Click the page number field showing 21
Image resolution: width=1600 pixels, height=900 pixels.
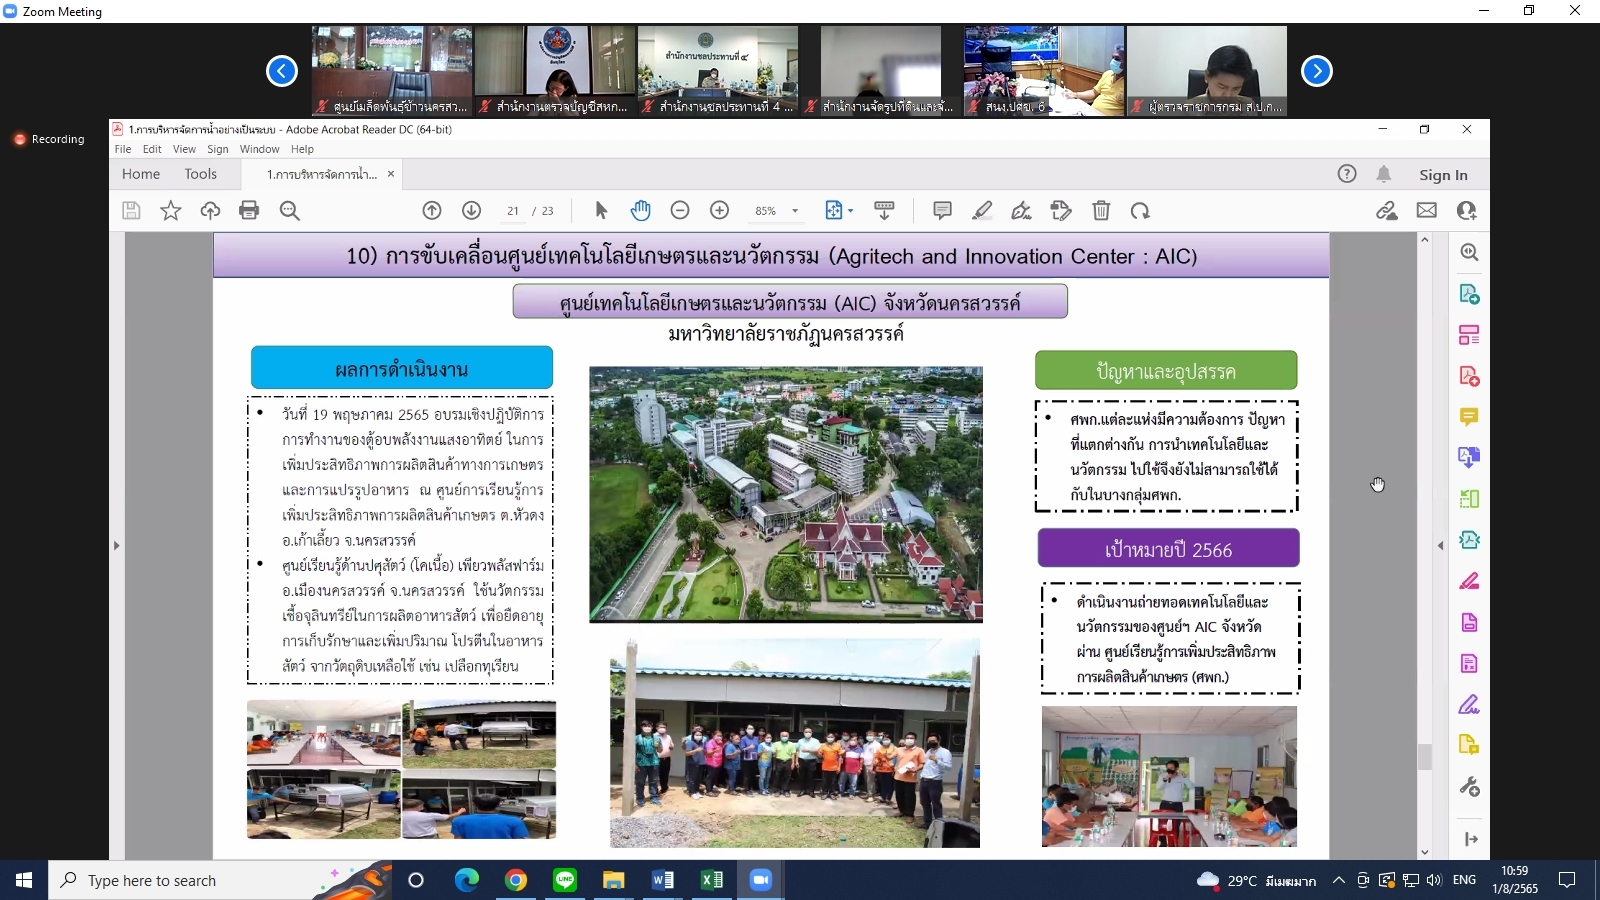512,211
